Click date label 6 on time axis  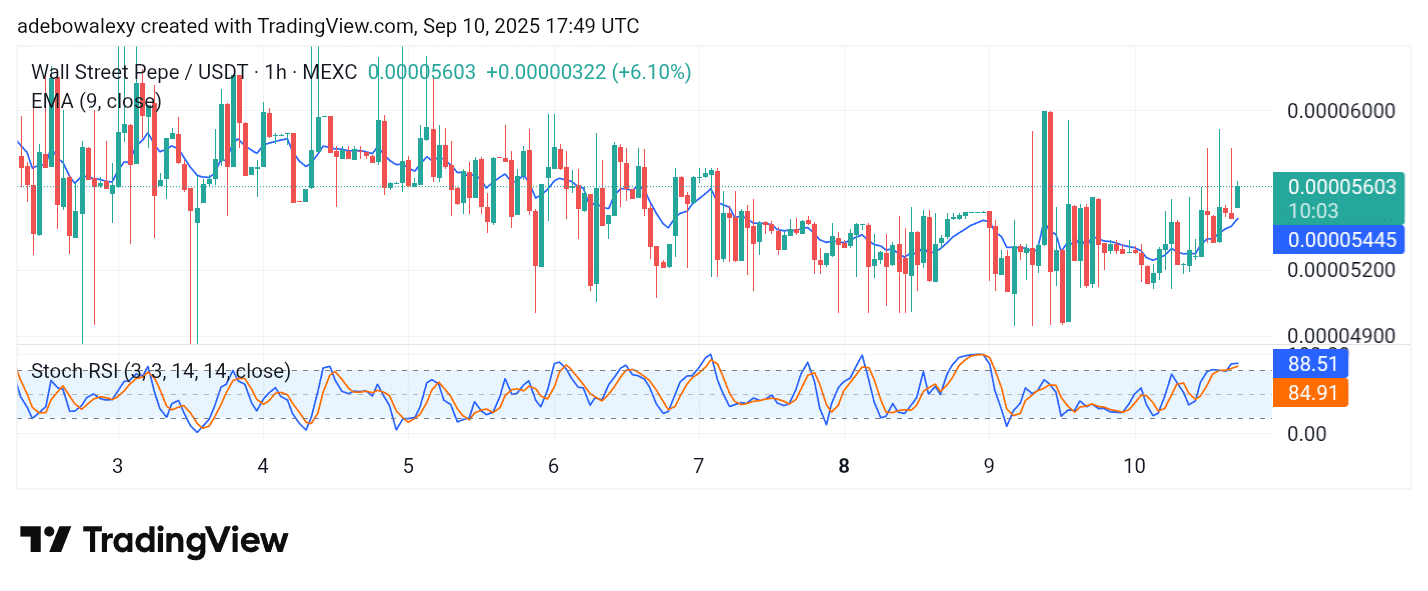553,466
